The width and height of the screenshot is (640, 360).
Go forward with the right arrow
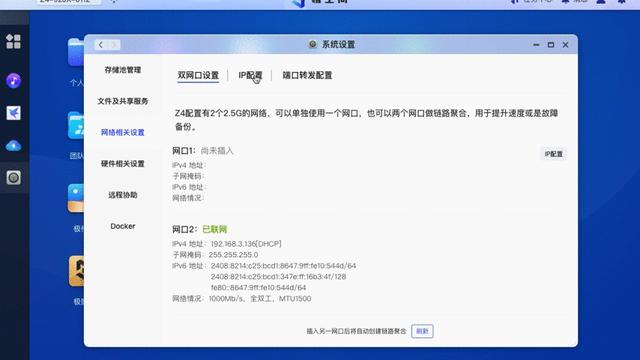[x=114, y=44]
